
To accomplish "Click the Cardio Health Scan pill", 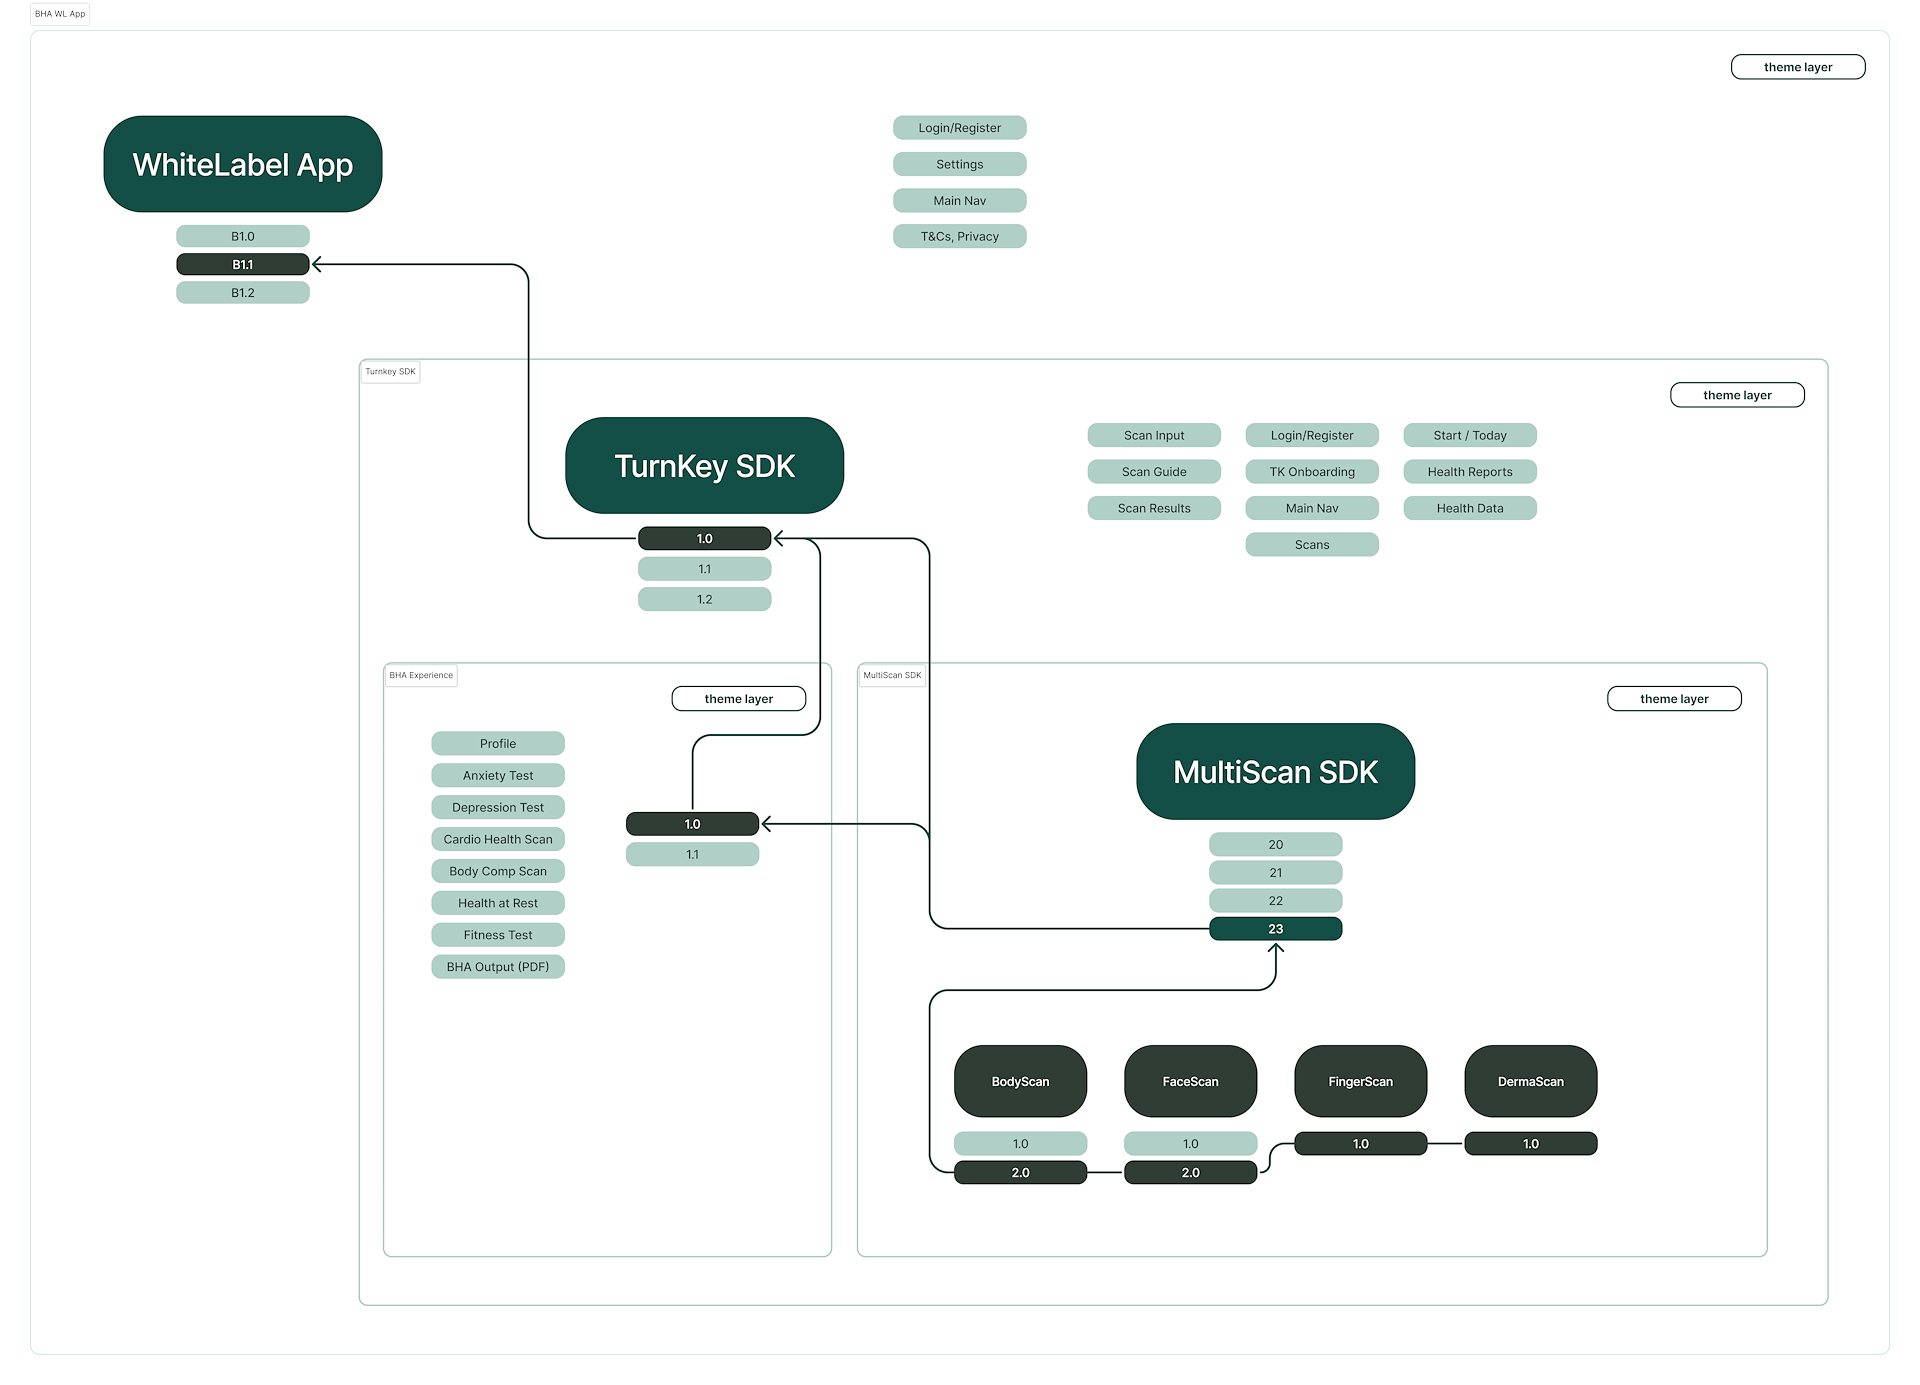I will pos(498,839).
